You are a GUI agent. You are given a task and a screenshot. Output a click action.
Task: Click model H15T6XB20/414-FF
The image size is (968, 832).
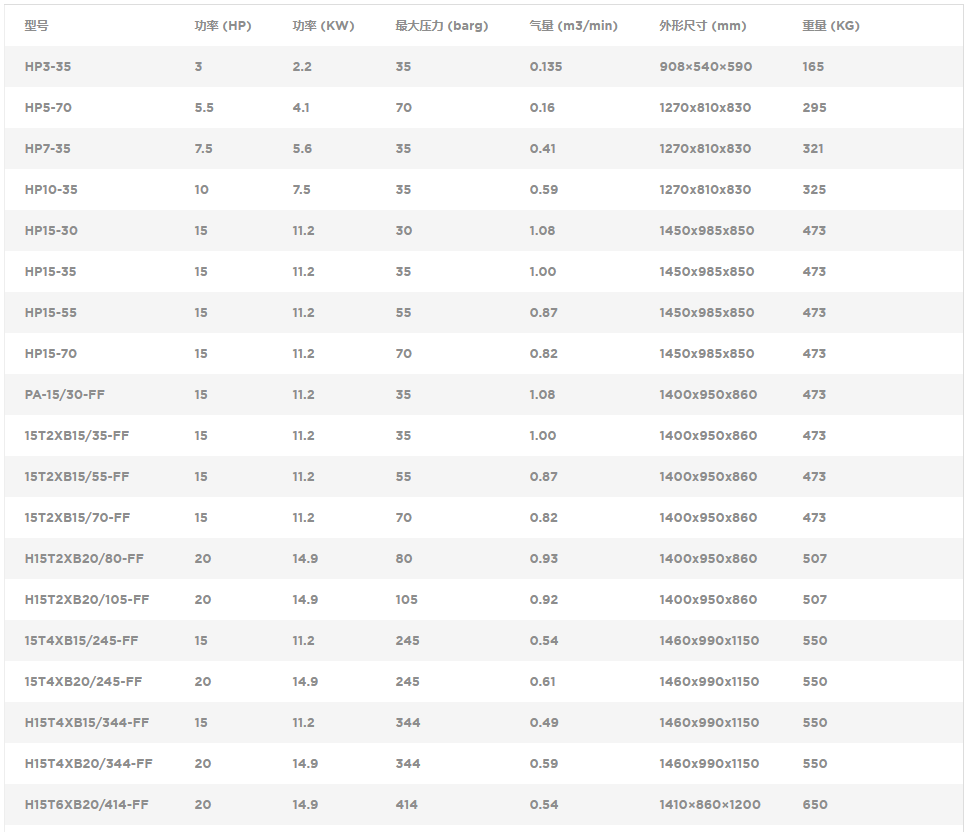tap(87, 805)
